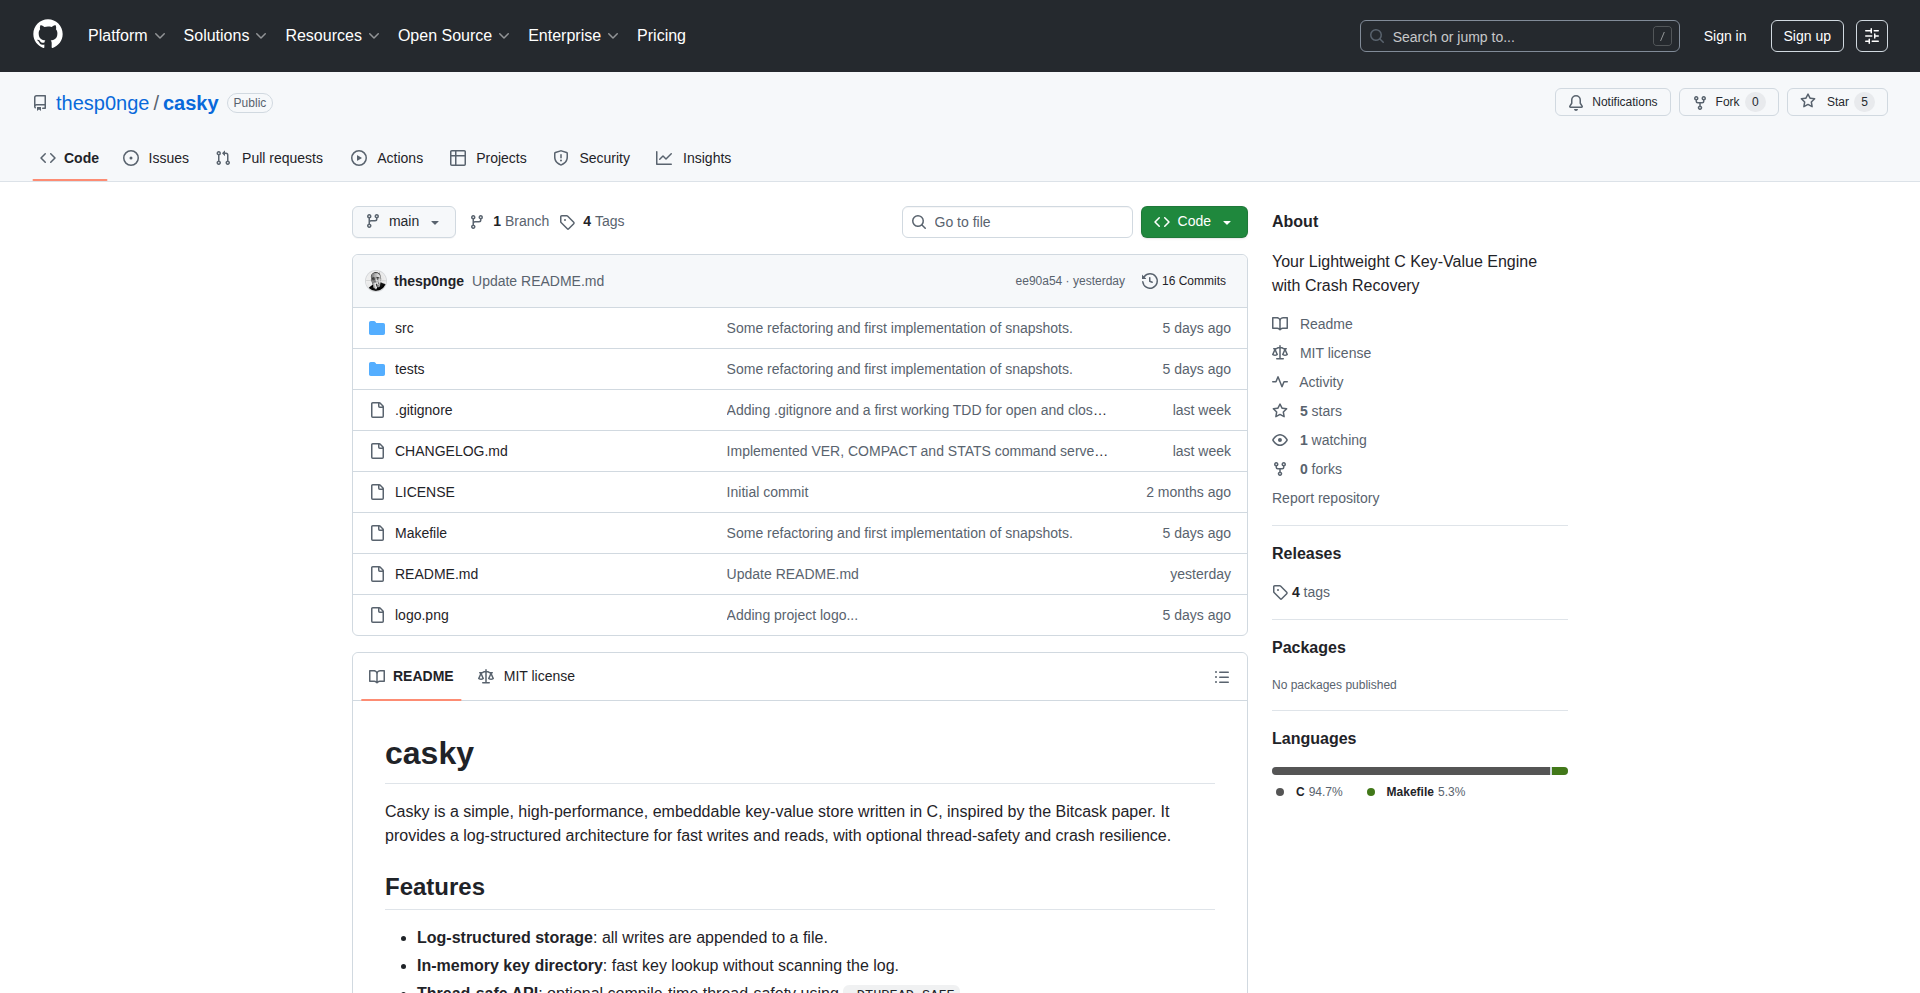The image size is (1920, 993).
Task: Click the Sign up button
Action: (x=1806, y=36)
